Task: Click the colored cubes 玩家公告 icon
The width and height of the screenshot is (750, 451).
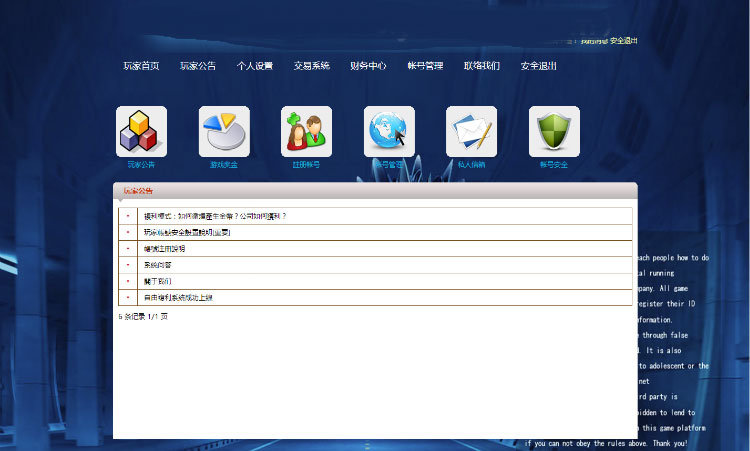Action: pos(141,132)
